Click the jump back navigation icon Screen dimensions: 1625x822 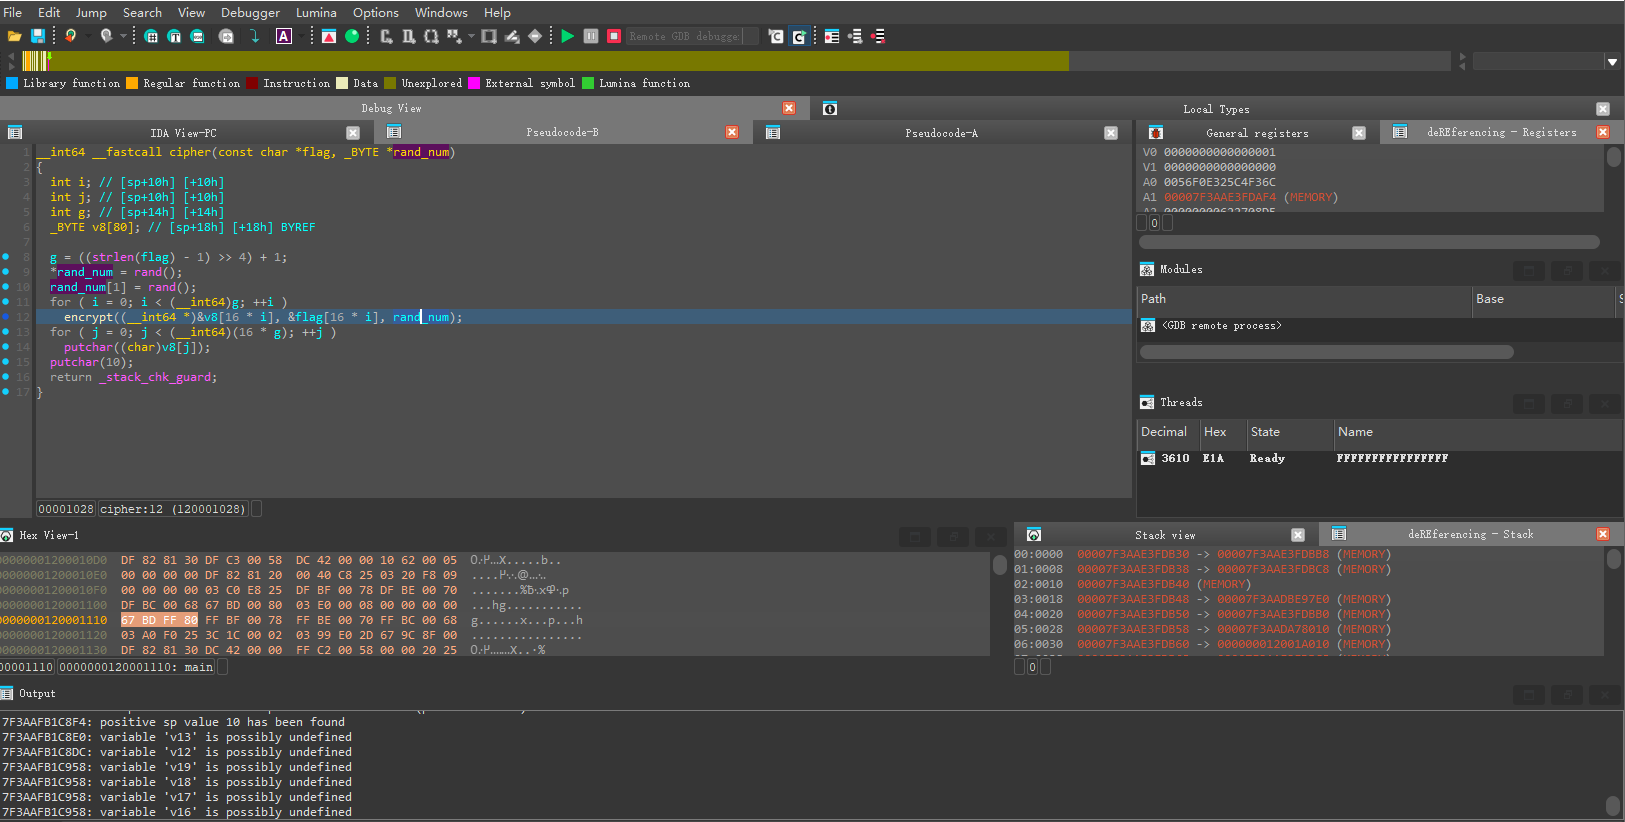(x=70, y=36)
